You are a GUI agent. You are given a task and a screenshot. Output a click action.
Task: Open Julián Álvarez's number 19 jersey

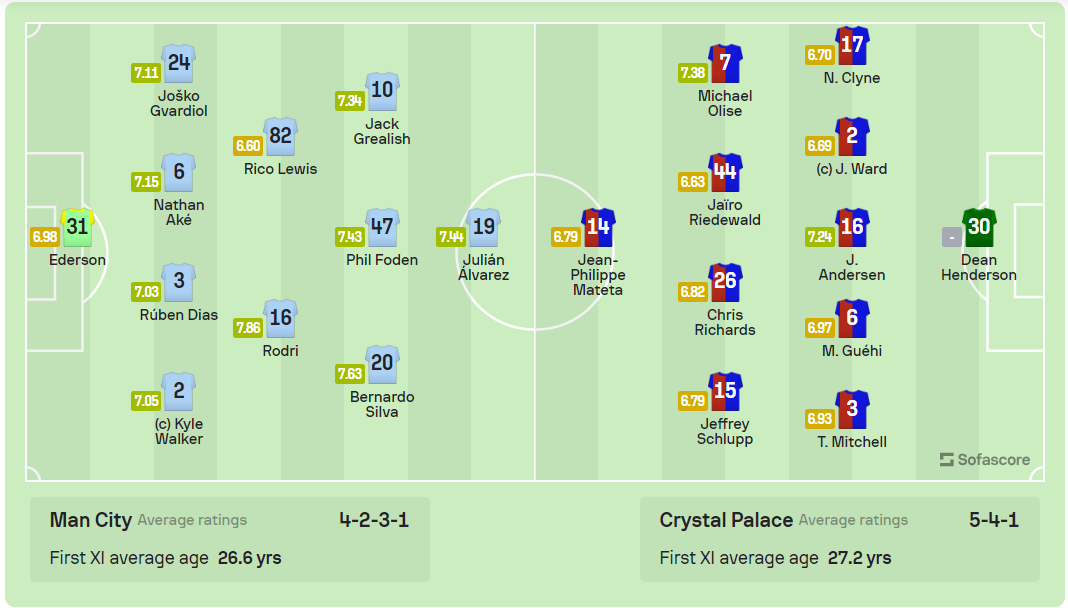pyautogui.click(x=483, y=227)
